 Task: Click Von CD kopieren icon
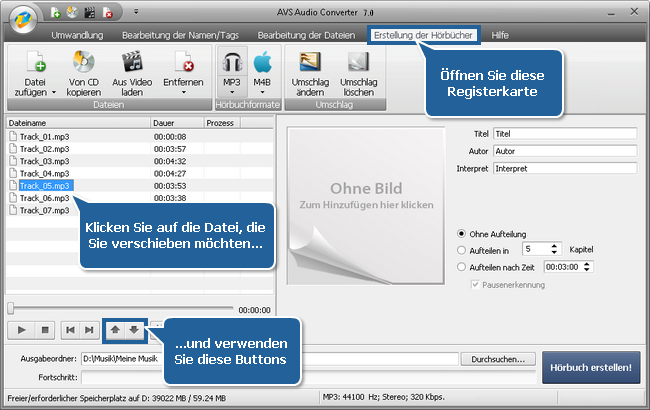(x=84, y=62)
